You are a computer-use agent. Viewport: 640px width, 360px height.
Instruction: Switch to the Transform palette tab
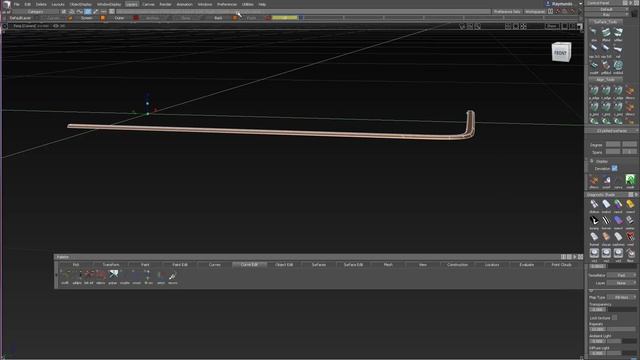point(111,264)
